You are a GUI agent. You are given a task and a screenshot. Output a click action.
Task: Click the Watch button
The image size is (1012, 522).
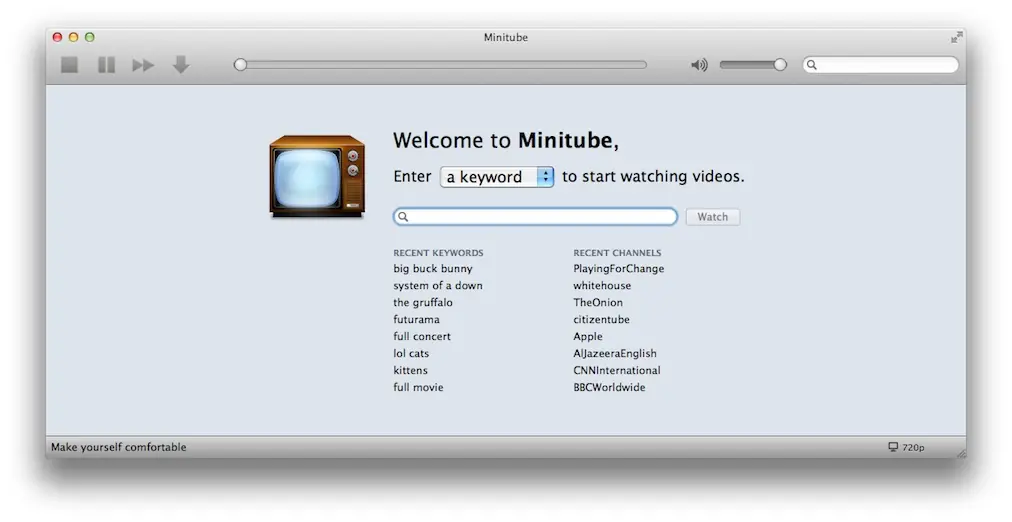(x=713, y=217)
